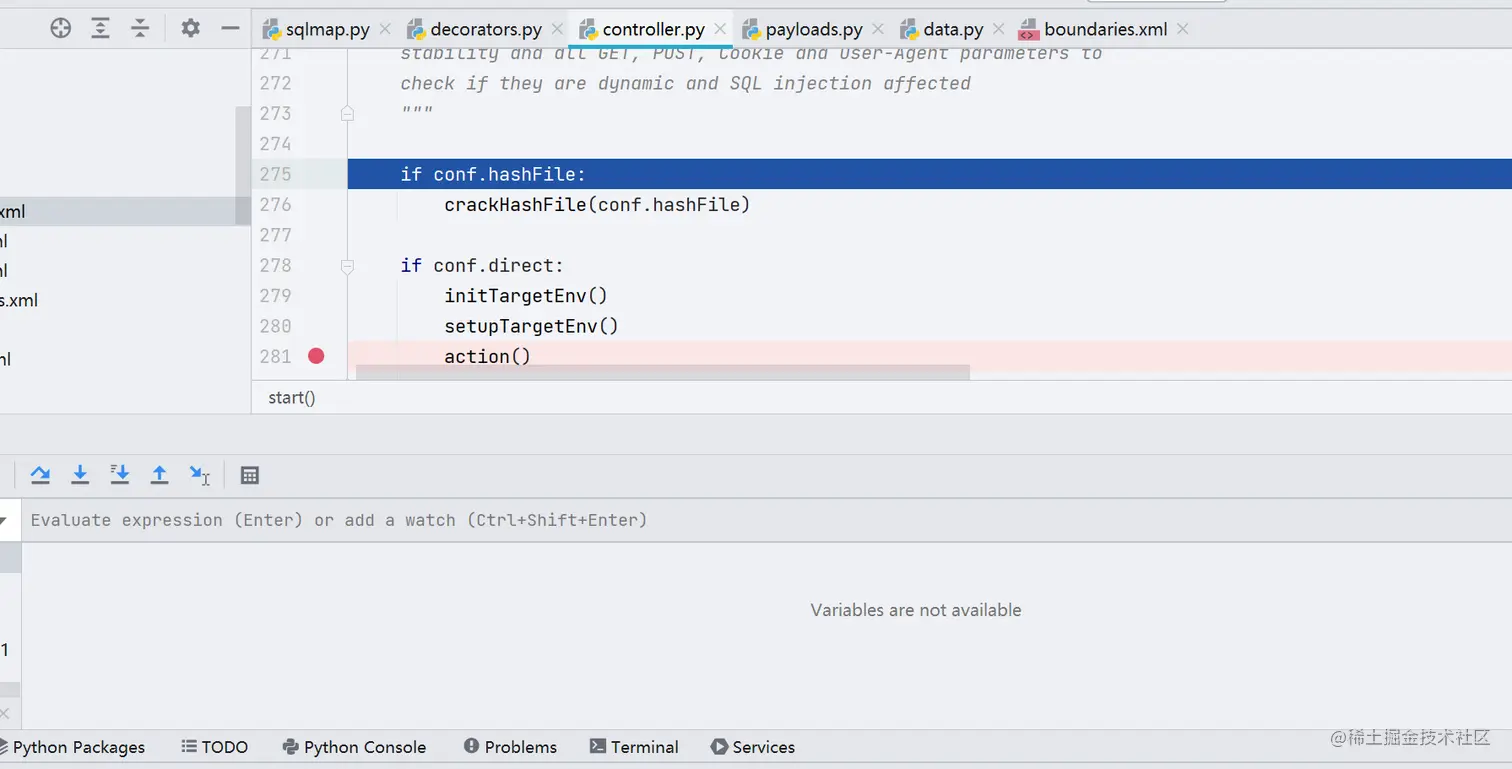Screen dimensions: 1512x769
Task: Click line number 279 in gutter
Action: (x=276, y=296)
